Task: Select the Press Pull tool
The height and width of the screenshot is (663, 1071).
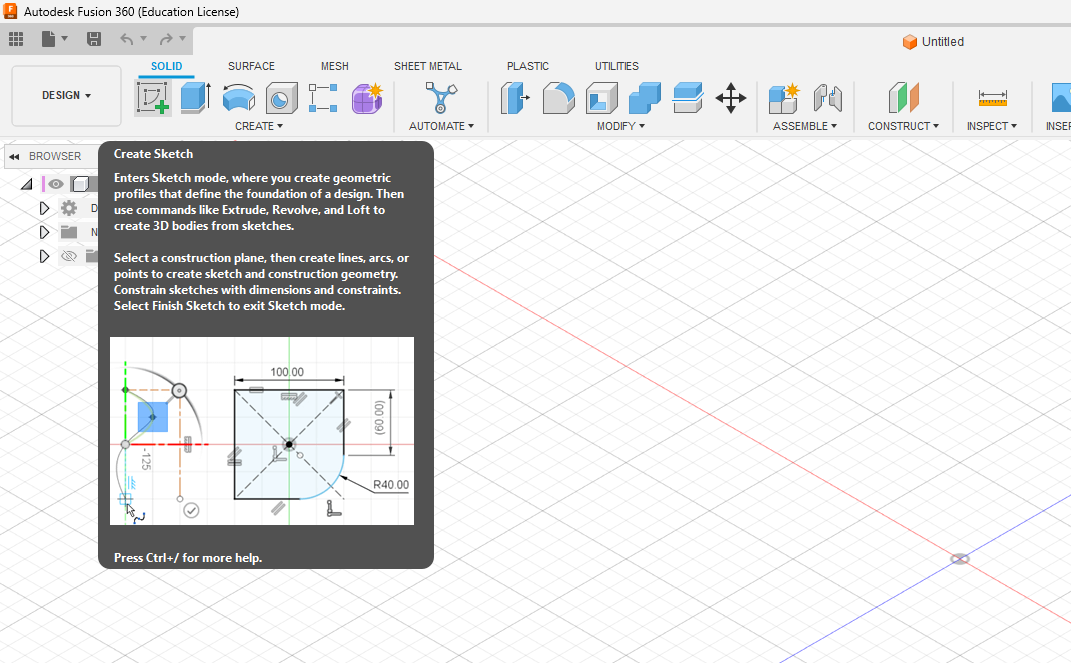Action: [x=516, y=98]
